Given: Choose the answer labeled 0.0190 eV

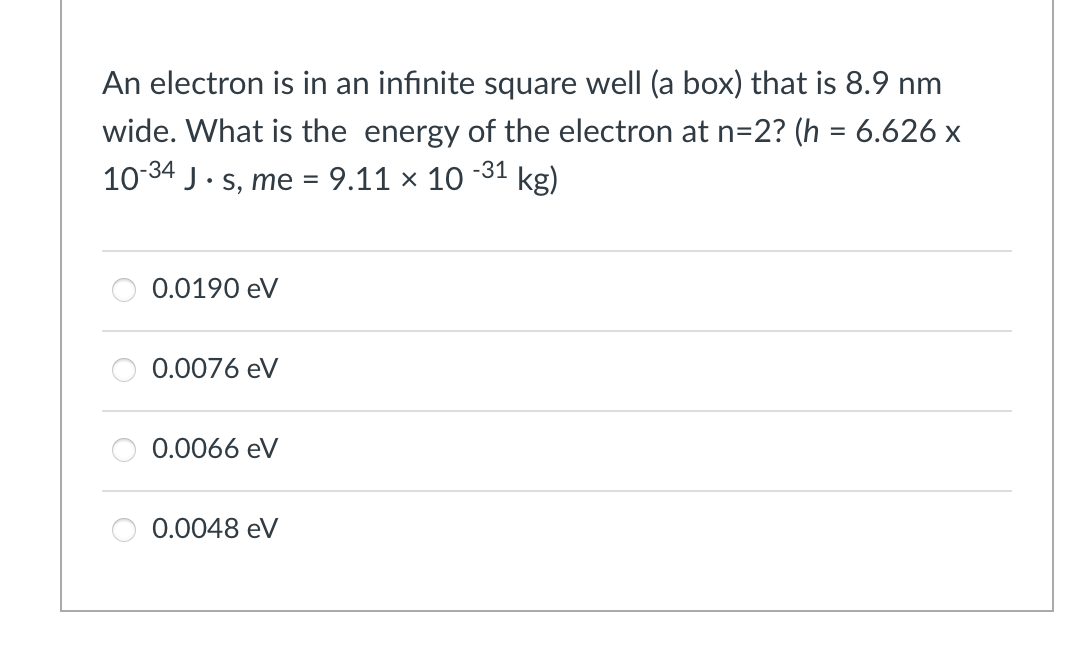Looking at the screenshot, I should 215,289.
